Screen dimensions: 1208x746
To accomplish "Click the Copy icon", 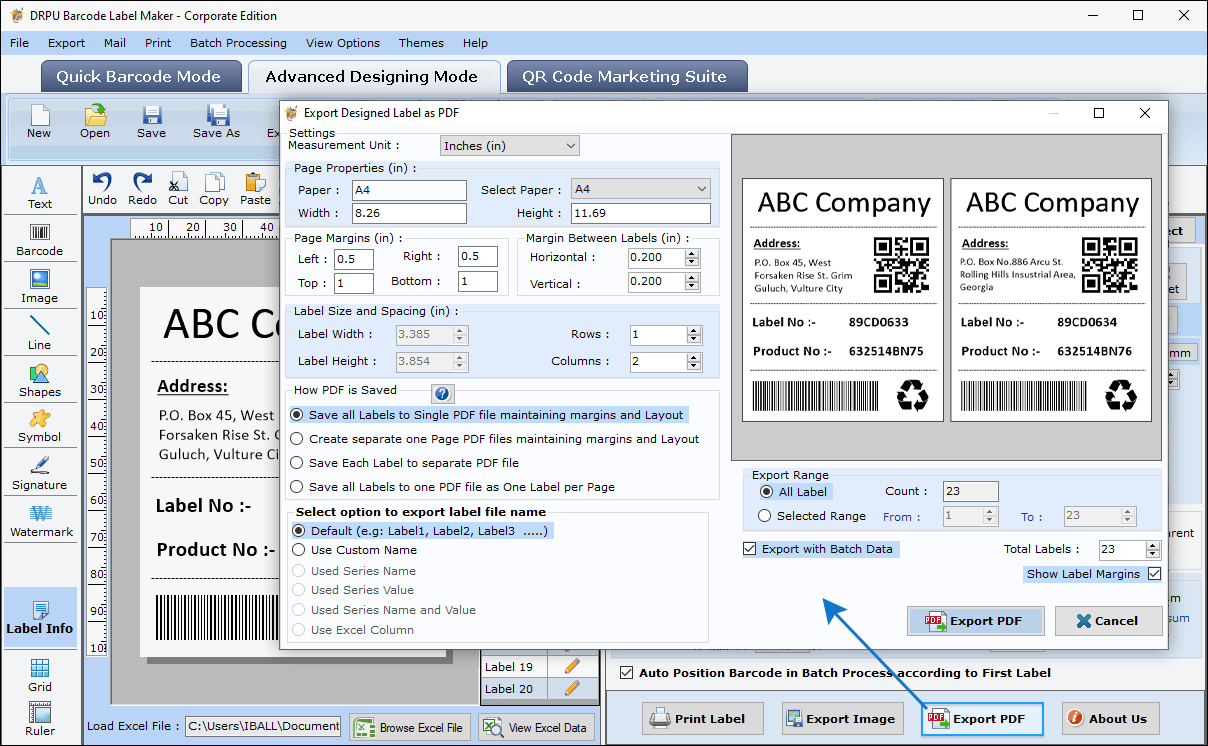I will pyautogui.click(x=214, y=188).
